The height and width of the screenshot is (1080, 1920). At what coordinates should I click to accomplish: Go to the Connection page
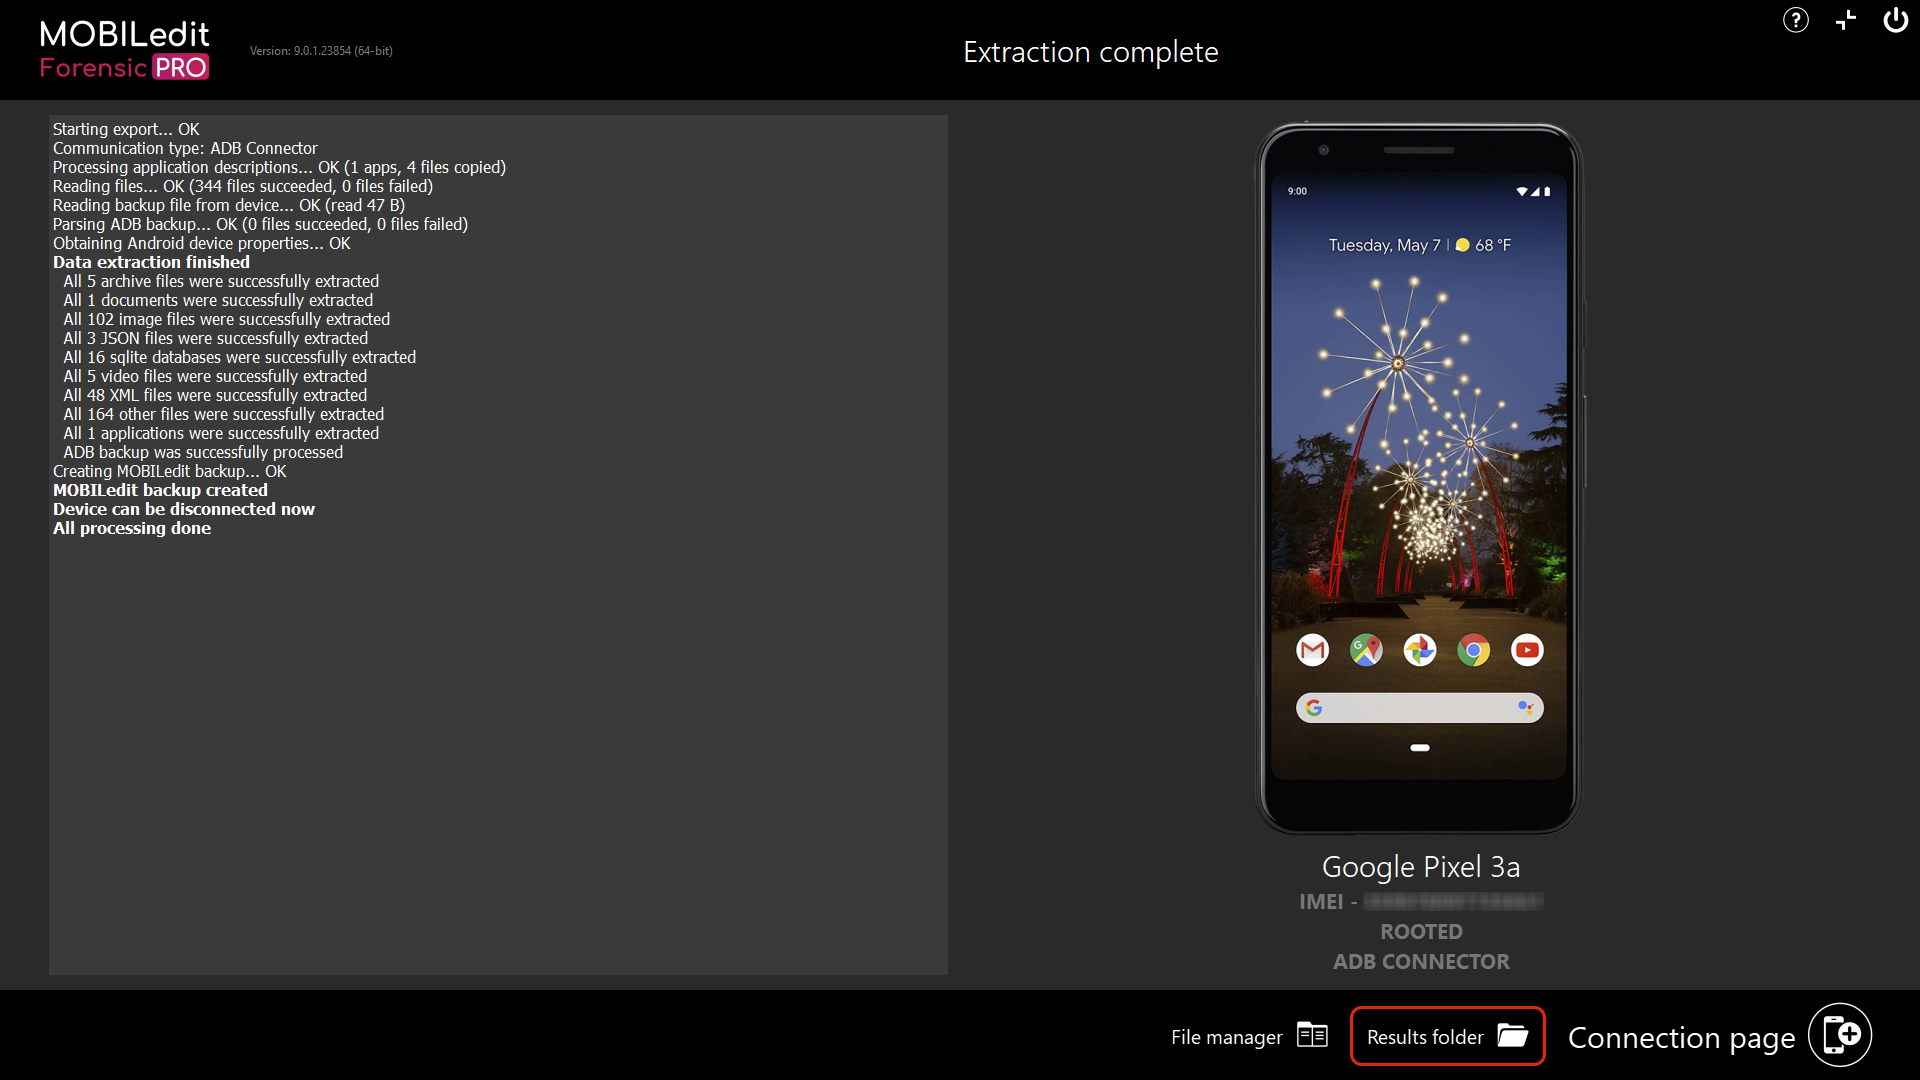click(1681, 1037)
